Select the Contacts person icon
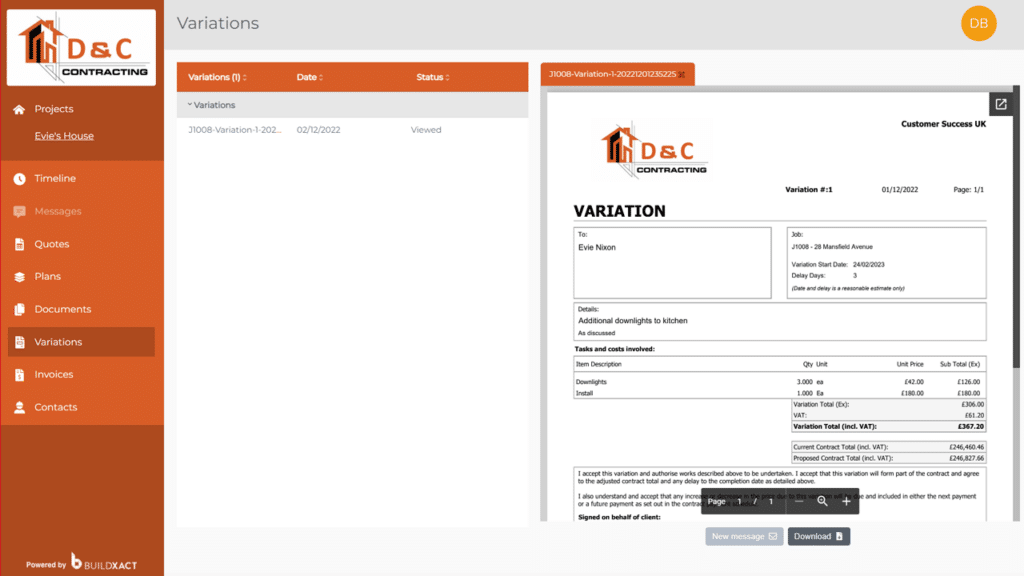 tap(20, 407)
